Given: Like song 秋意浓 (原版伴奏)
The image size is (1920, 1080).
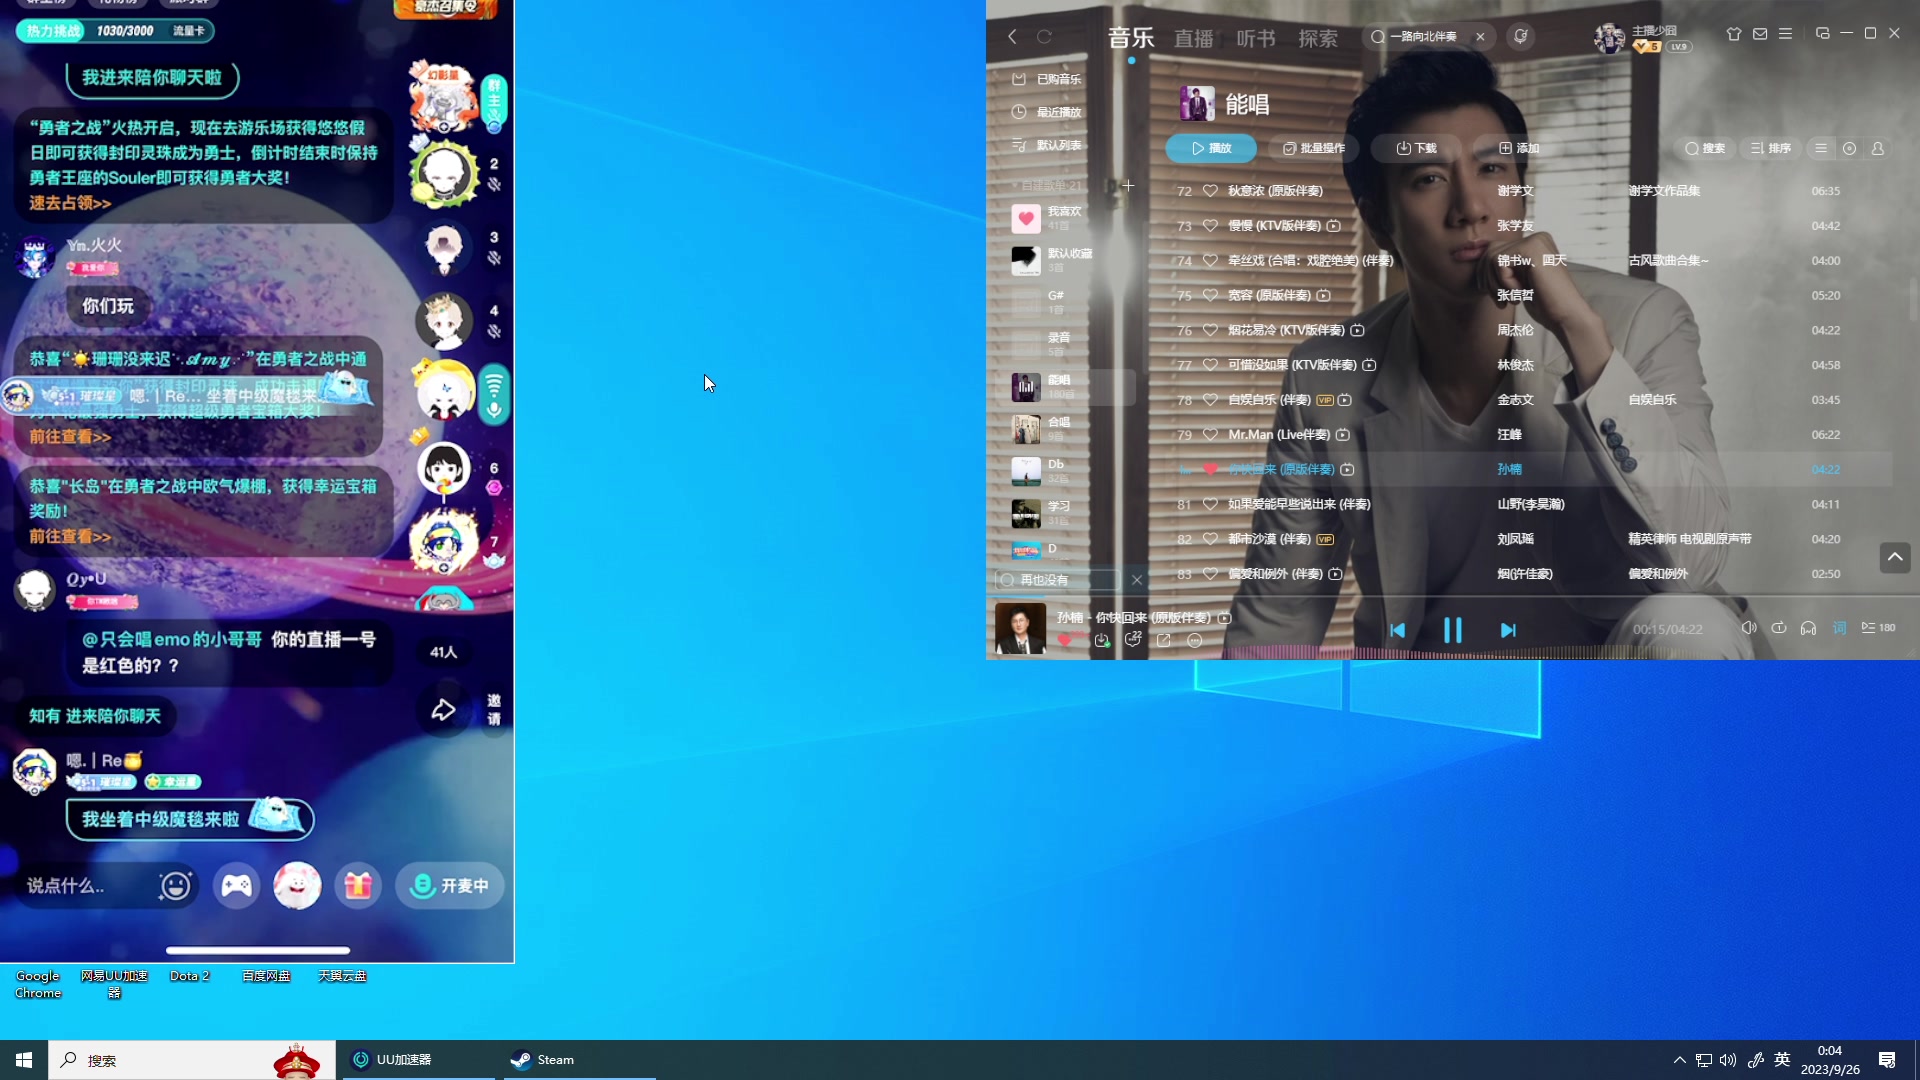Looking at the screenshot, I should click(1210, 191).
